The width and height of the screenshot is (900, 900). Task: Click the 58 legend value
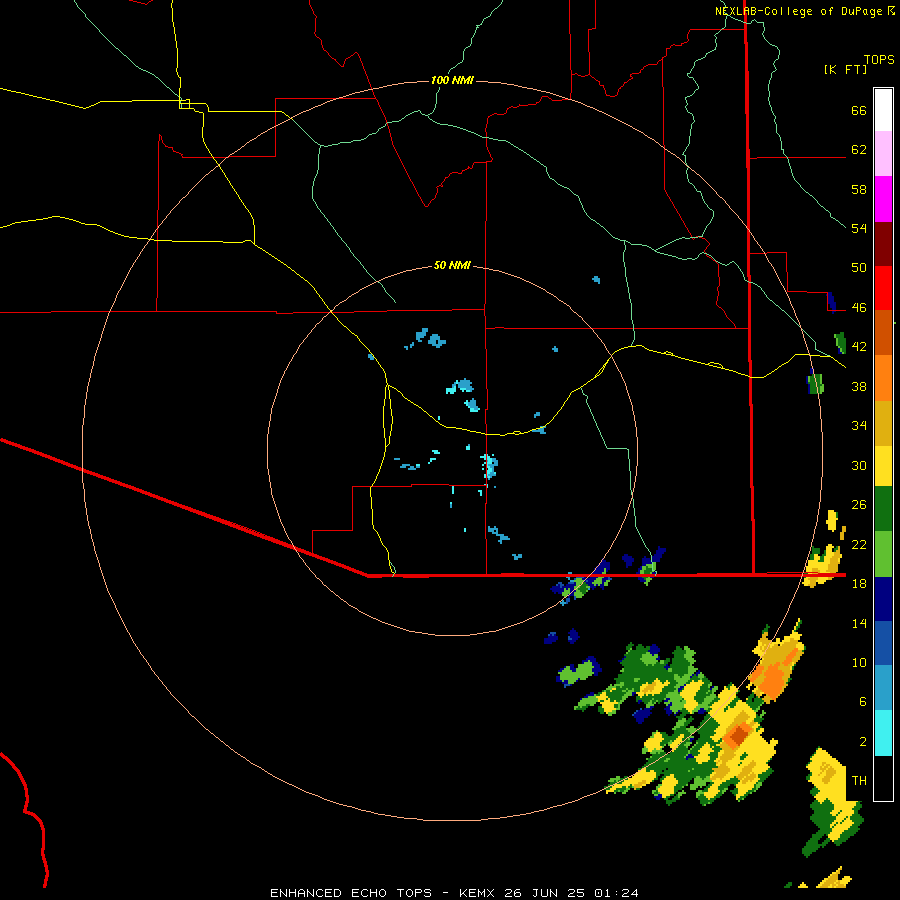tap(859, 189)
